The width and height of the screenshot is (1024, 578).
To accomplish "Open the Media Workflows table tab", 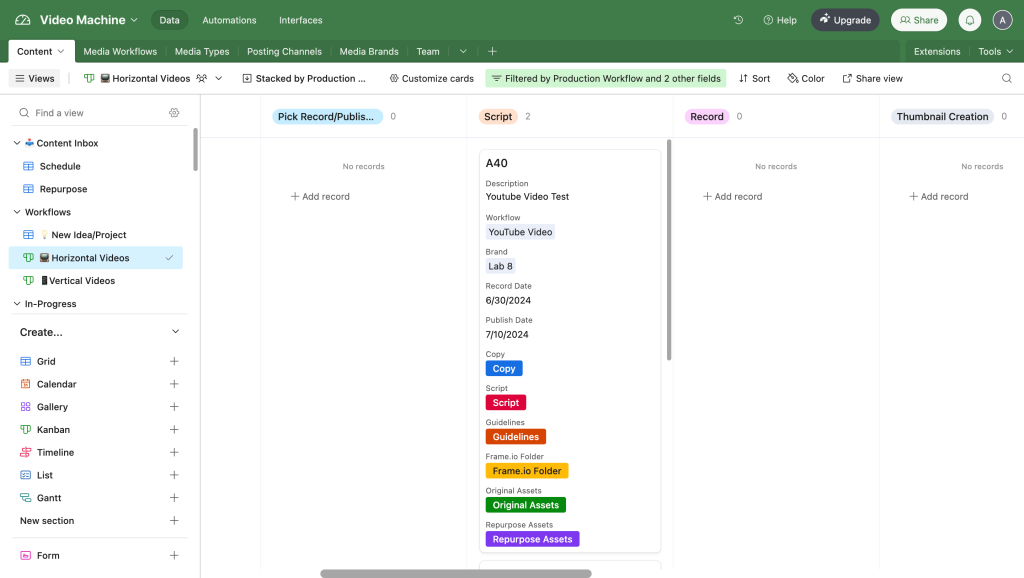I will point(120,51).
